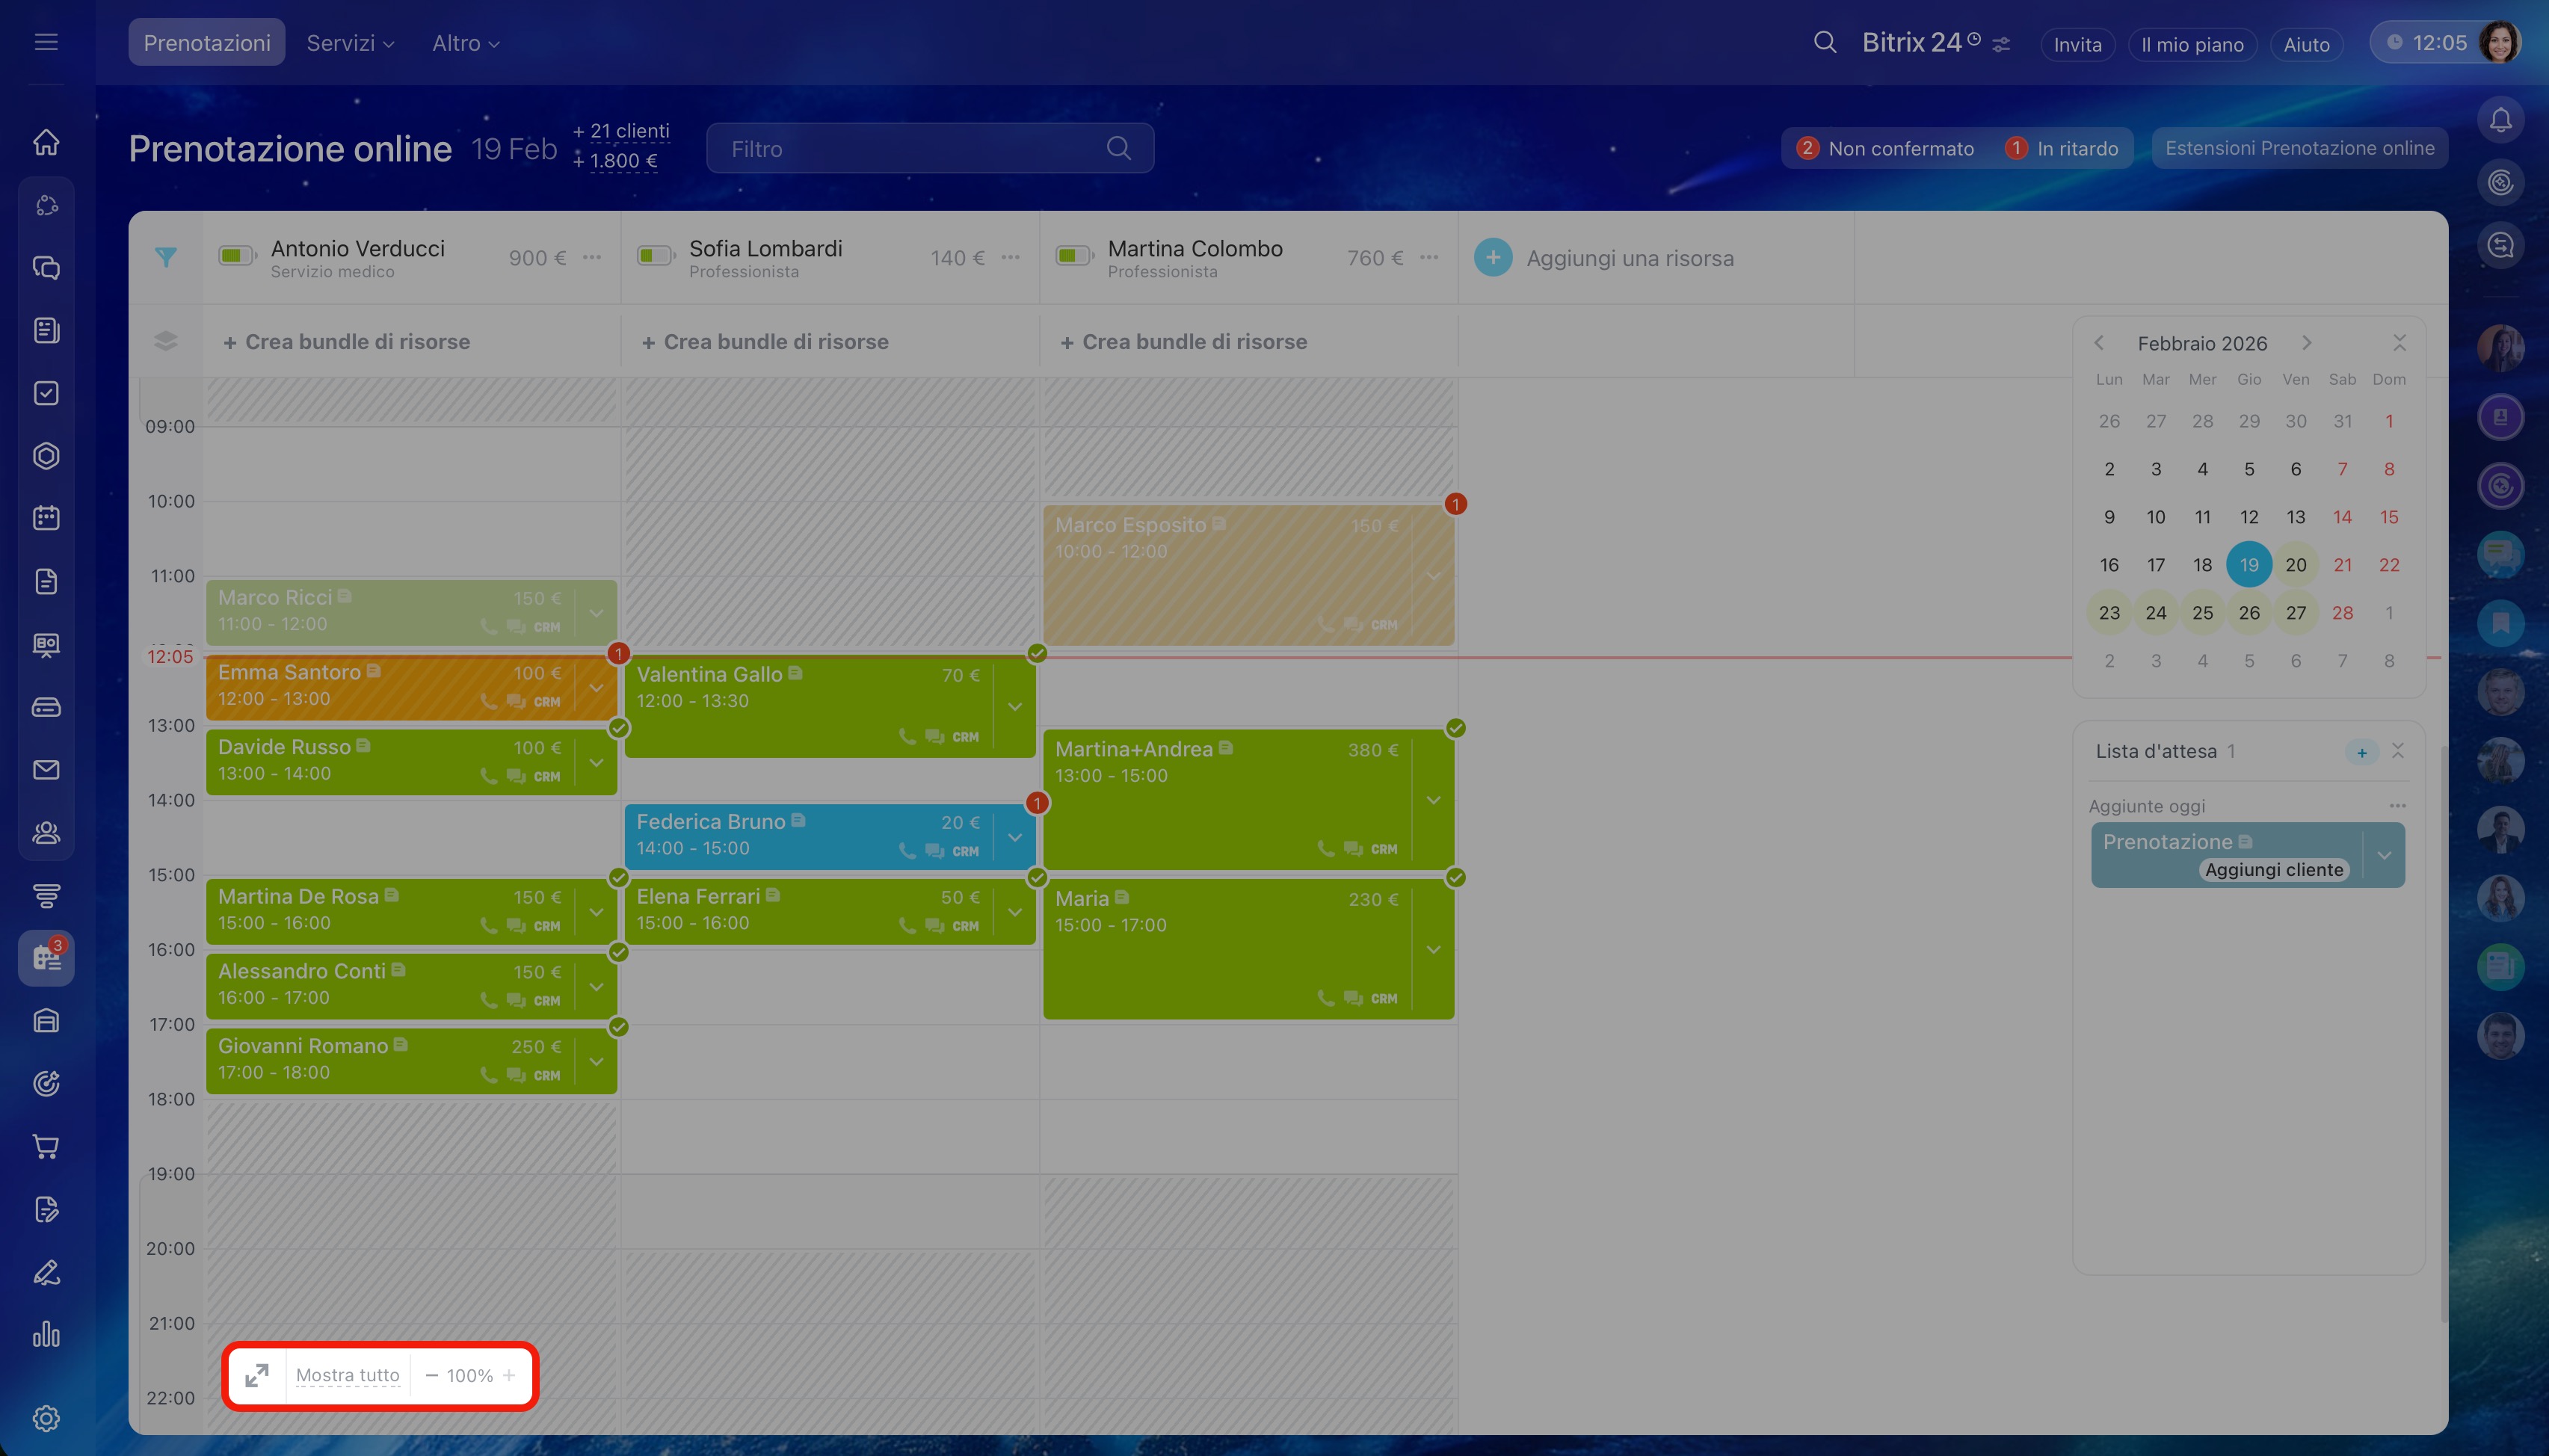Click the phone icon on Valentina Gallo booking
This screenshot has height=1456, width=2549.
click(x=907, y=737)
